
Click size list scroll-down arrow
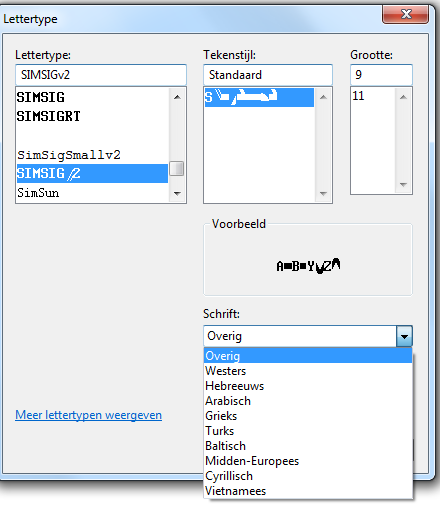point(403,185)
